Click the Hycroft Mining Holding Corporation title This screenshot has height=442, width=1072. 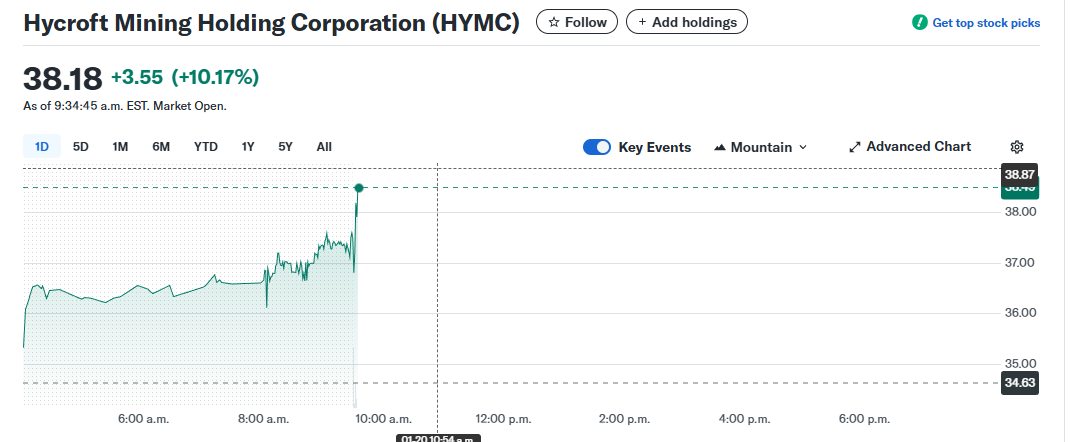pos(271,23)
